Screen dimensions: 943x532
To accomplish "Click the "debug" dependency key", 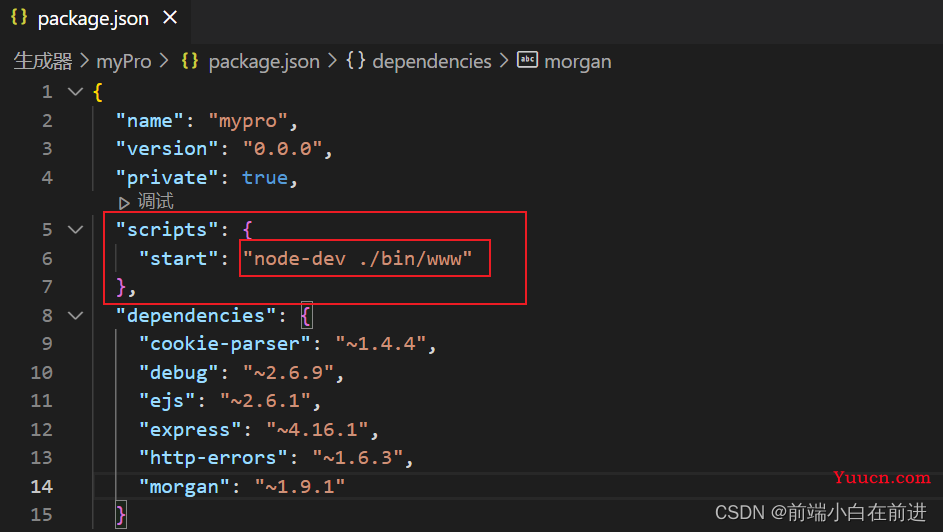I will [179, 373].
